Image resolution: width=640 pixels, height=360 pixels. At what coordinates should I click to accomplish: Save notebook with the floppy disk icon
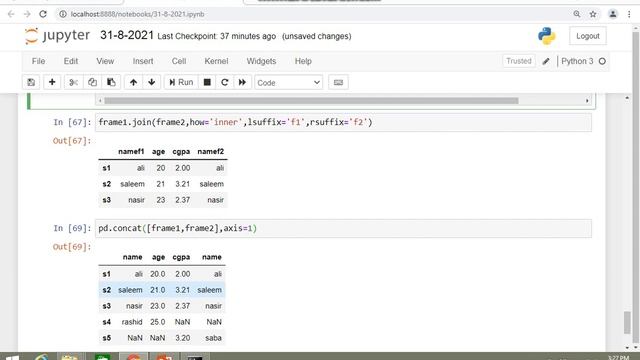(x=31, y=82)
